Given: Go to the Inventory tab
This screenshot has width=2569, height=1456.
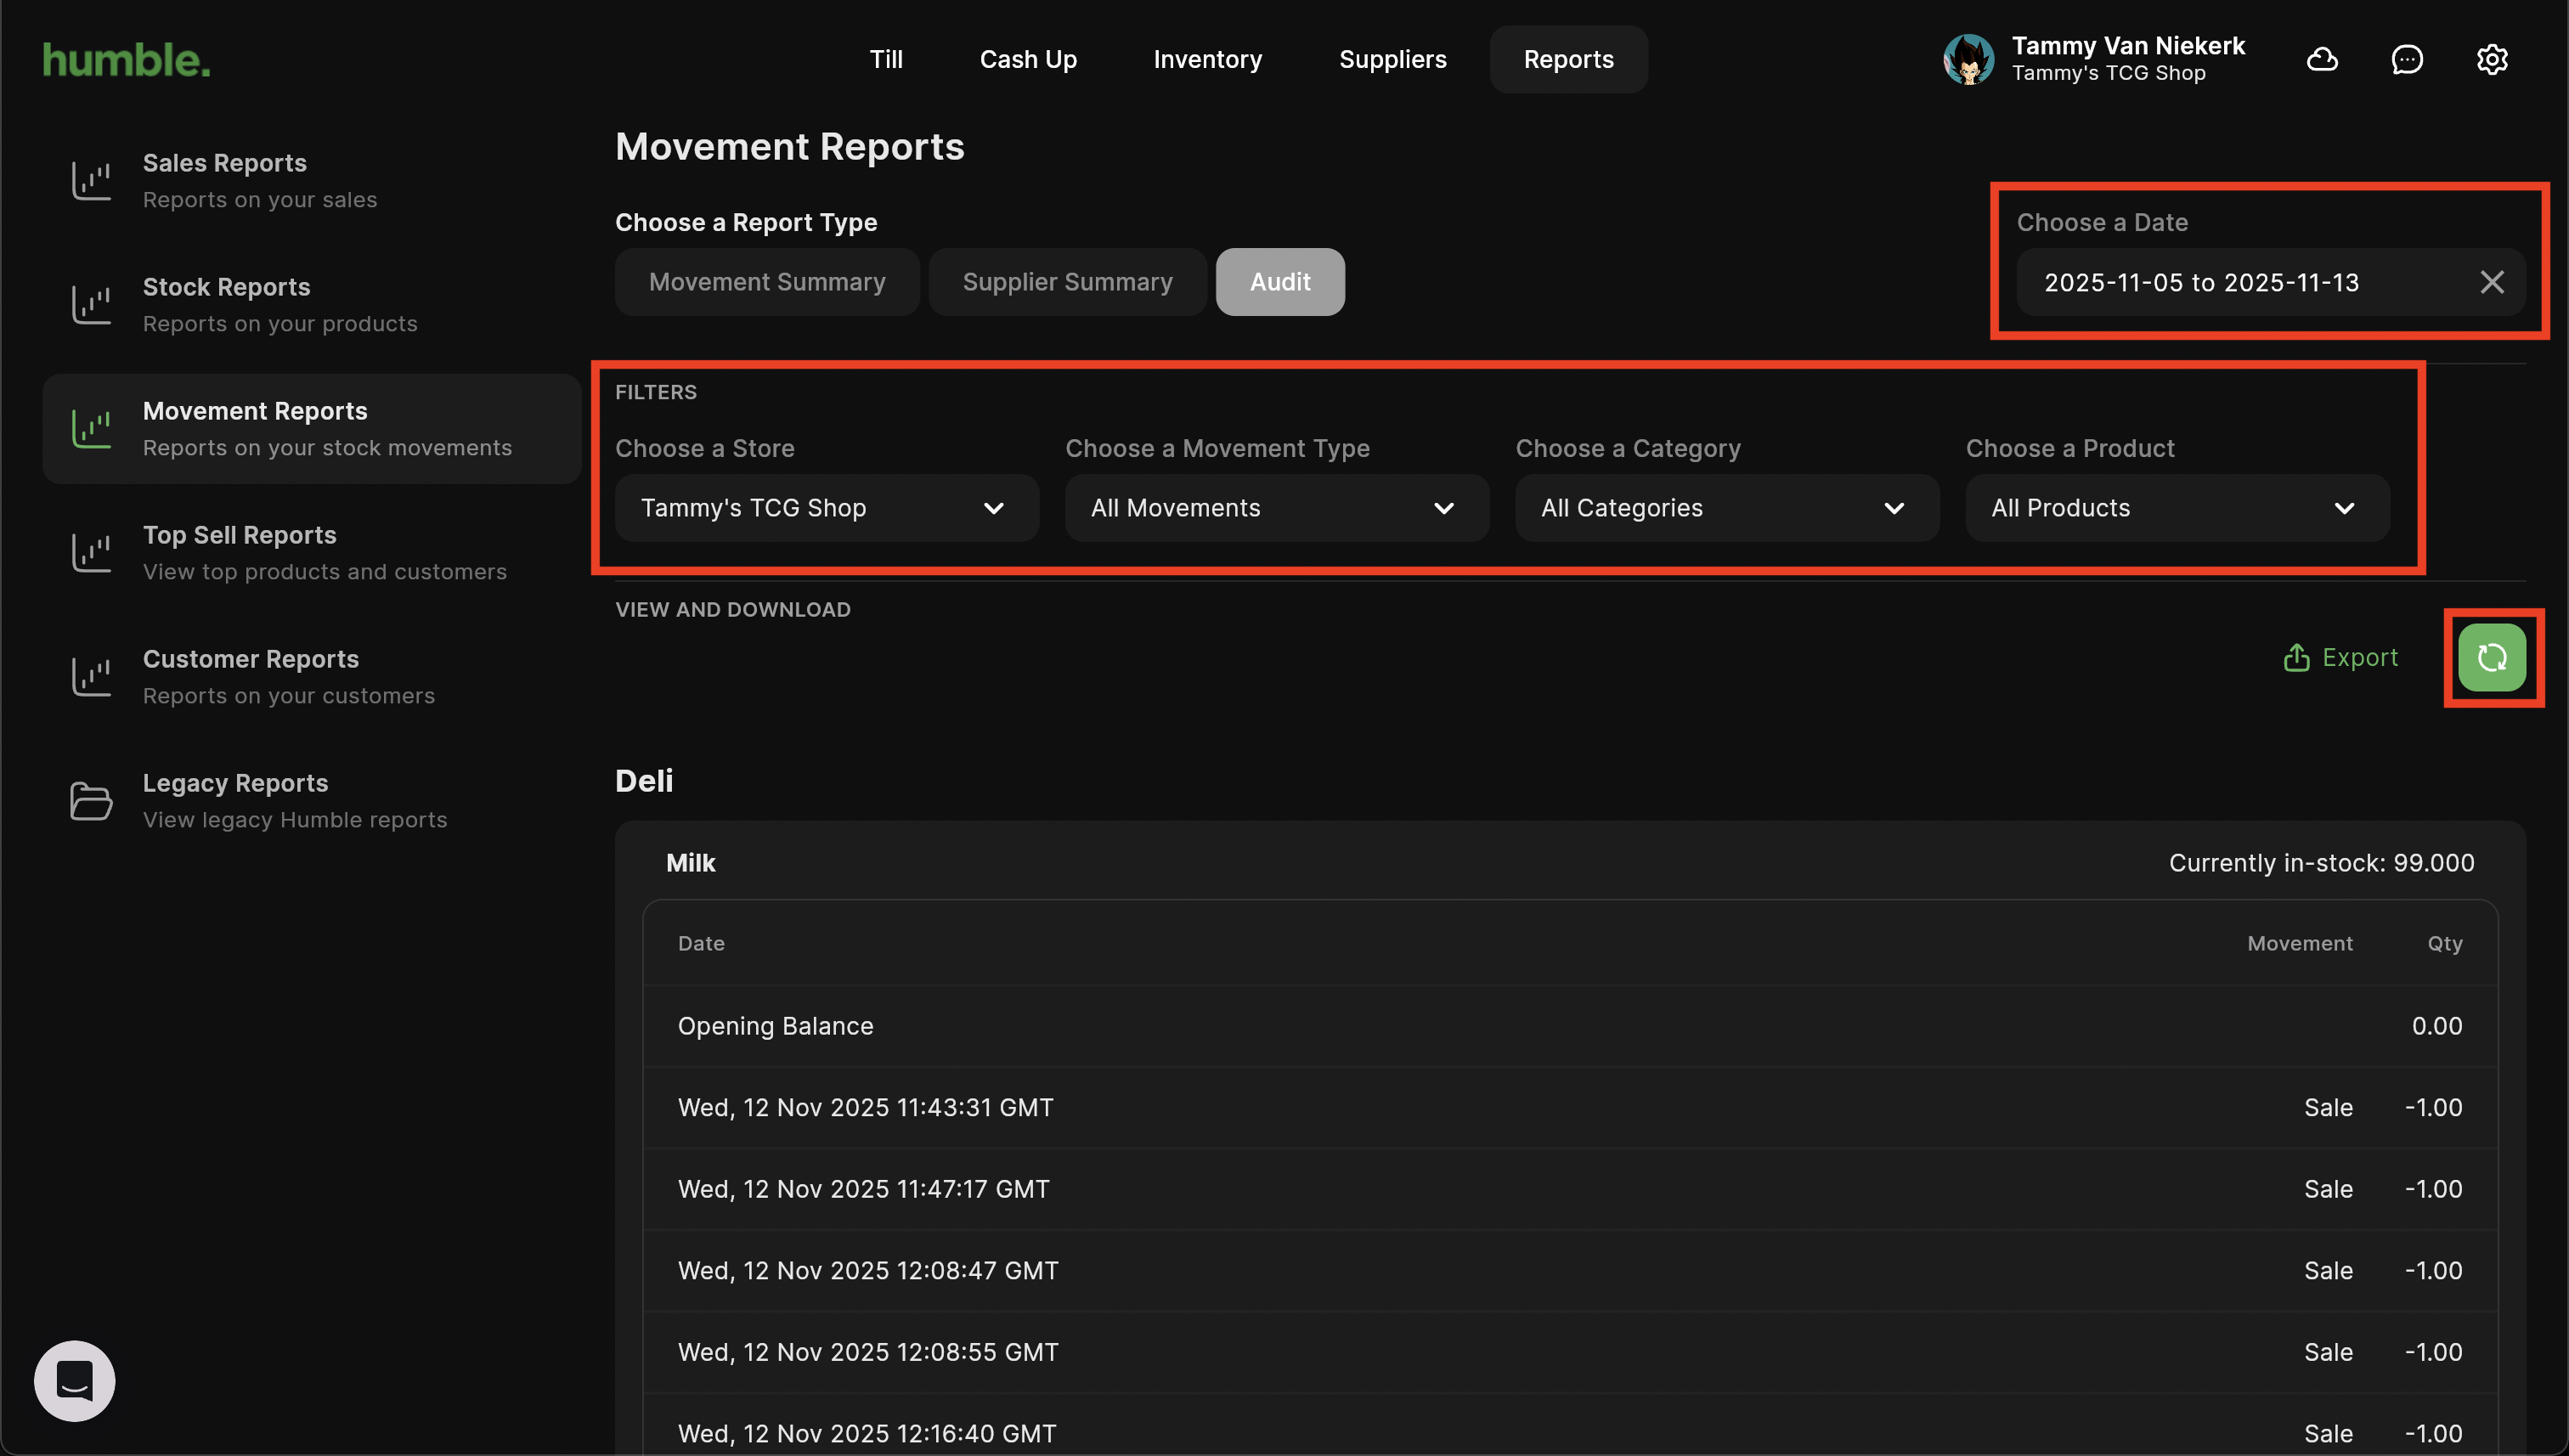Looking at the screenshot, I should coord(1207,60).
